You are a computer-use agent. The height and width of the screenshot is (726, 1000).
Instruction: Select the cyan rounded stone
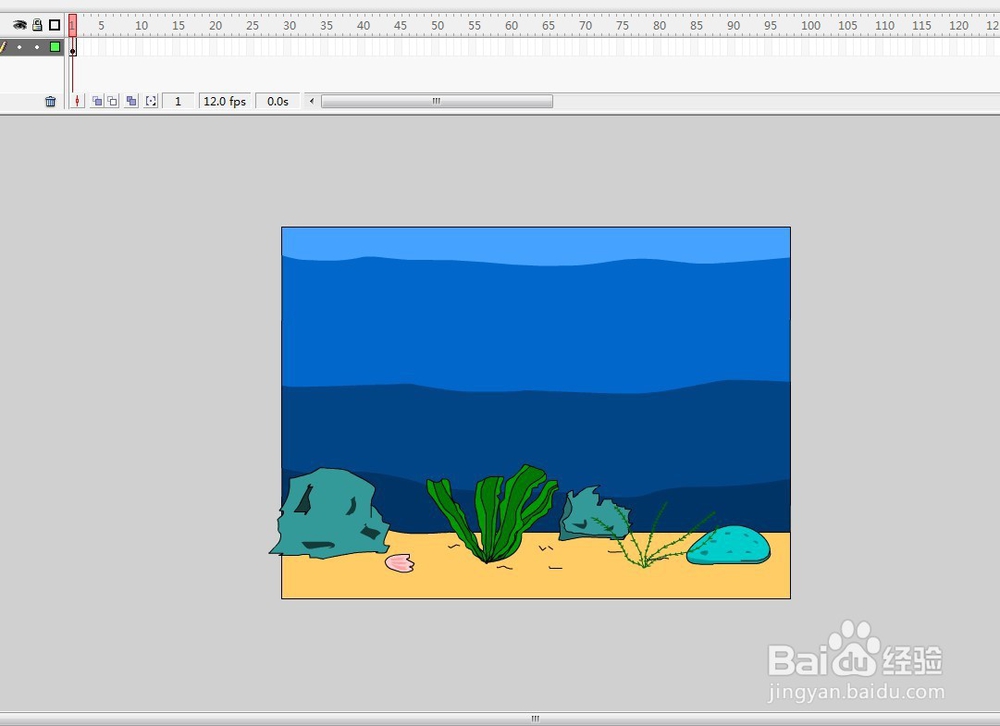(728, 545)
